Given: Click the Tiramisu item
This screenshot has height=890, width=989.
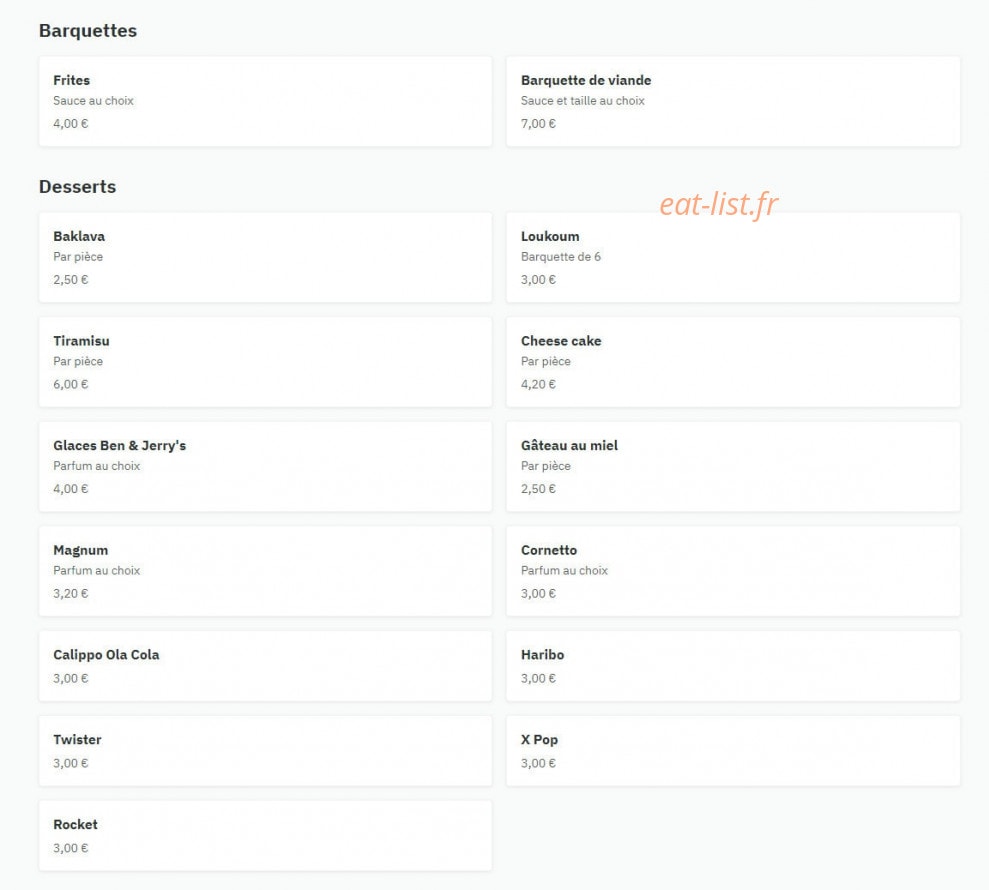Looking at the screenshot, I should [x=265, y=362].
